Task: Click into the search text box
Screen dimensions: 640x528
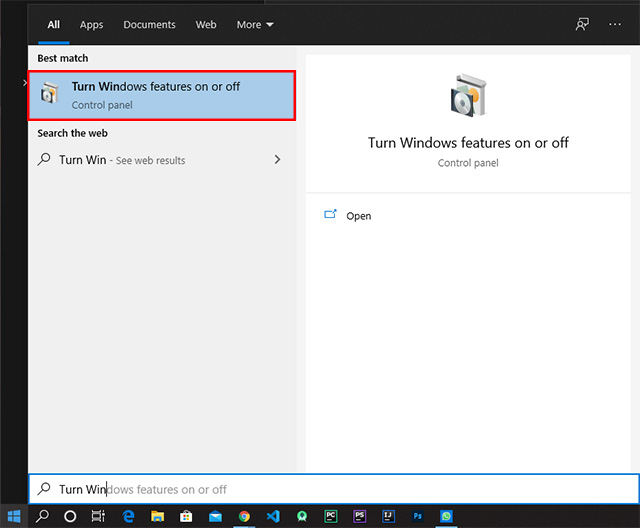Action: point(333,489)
